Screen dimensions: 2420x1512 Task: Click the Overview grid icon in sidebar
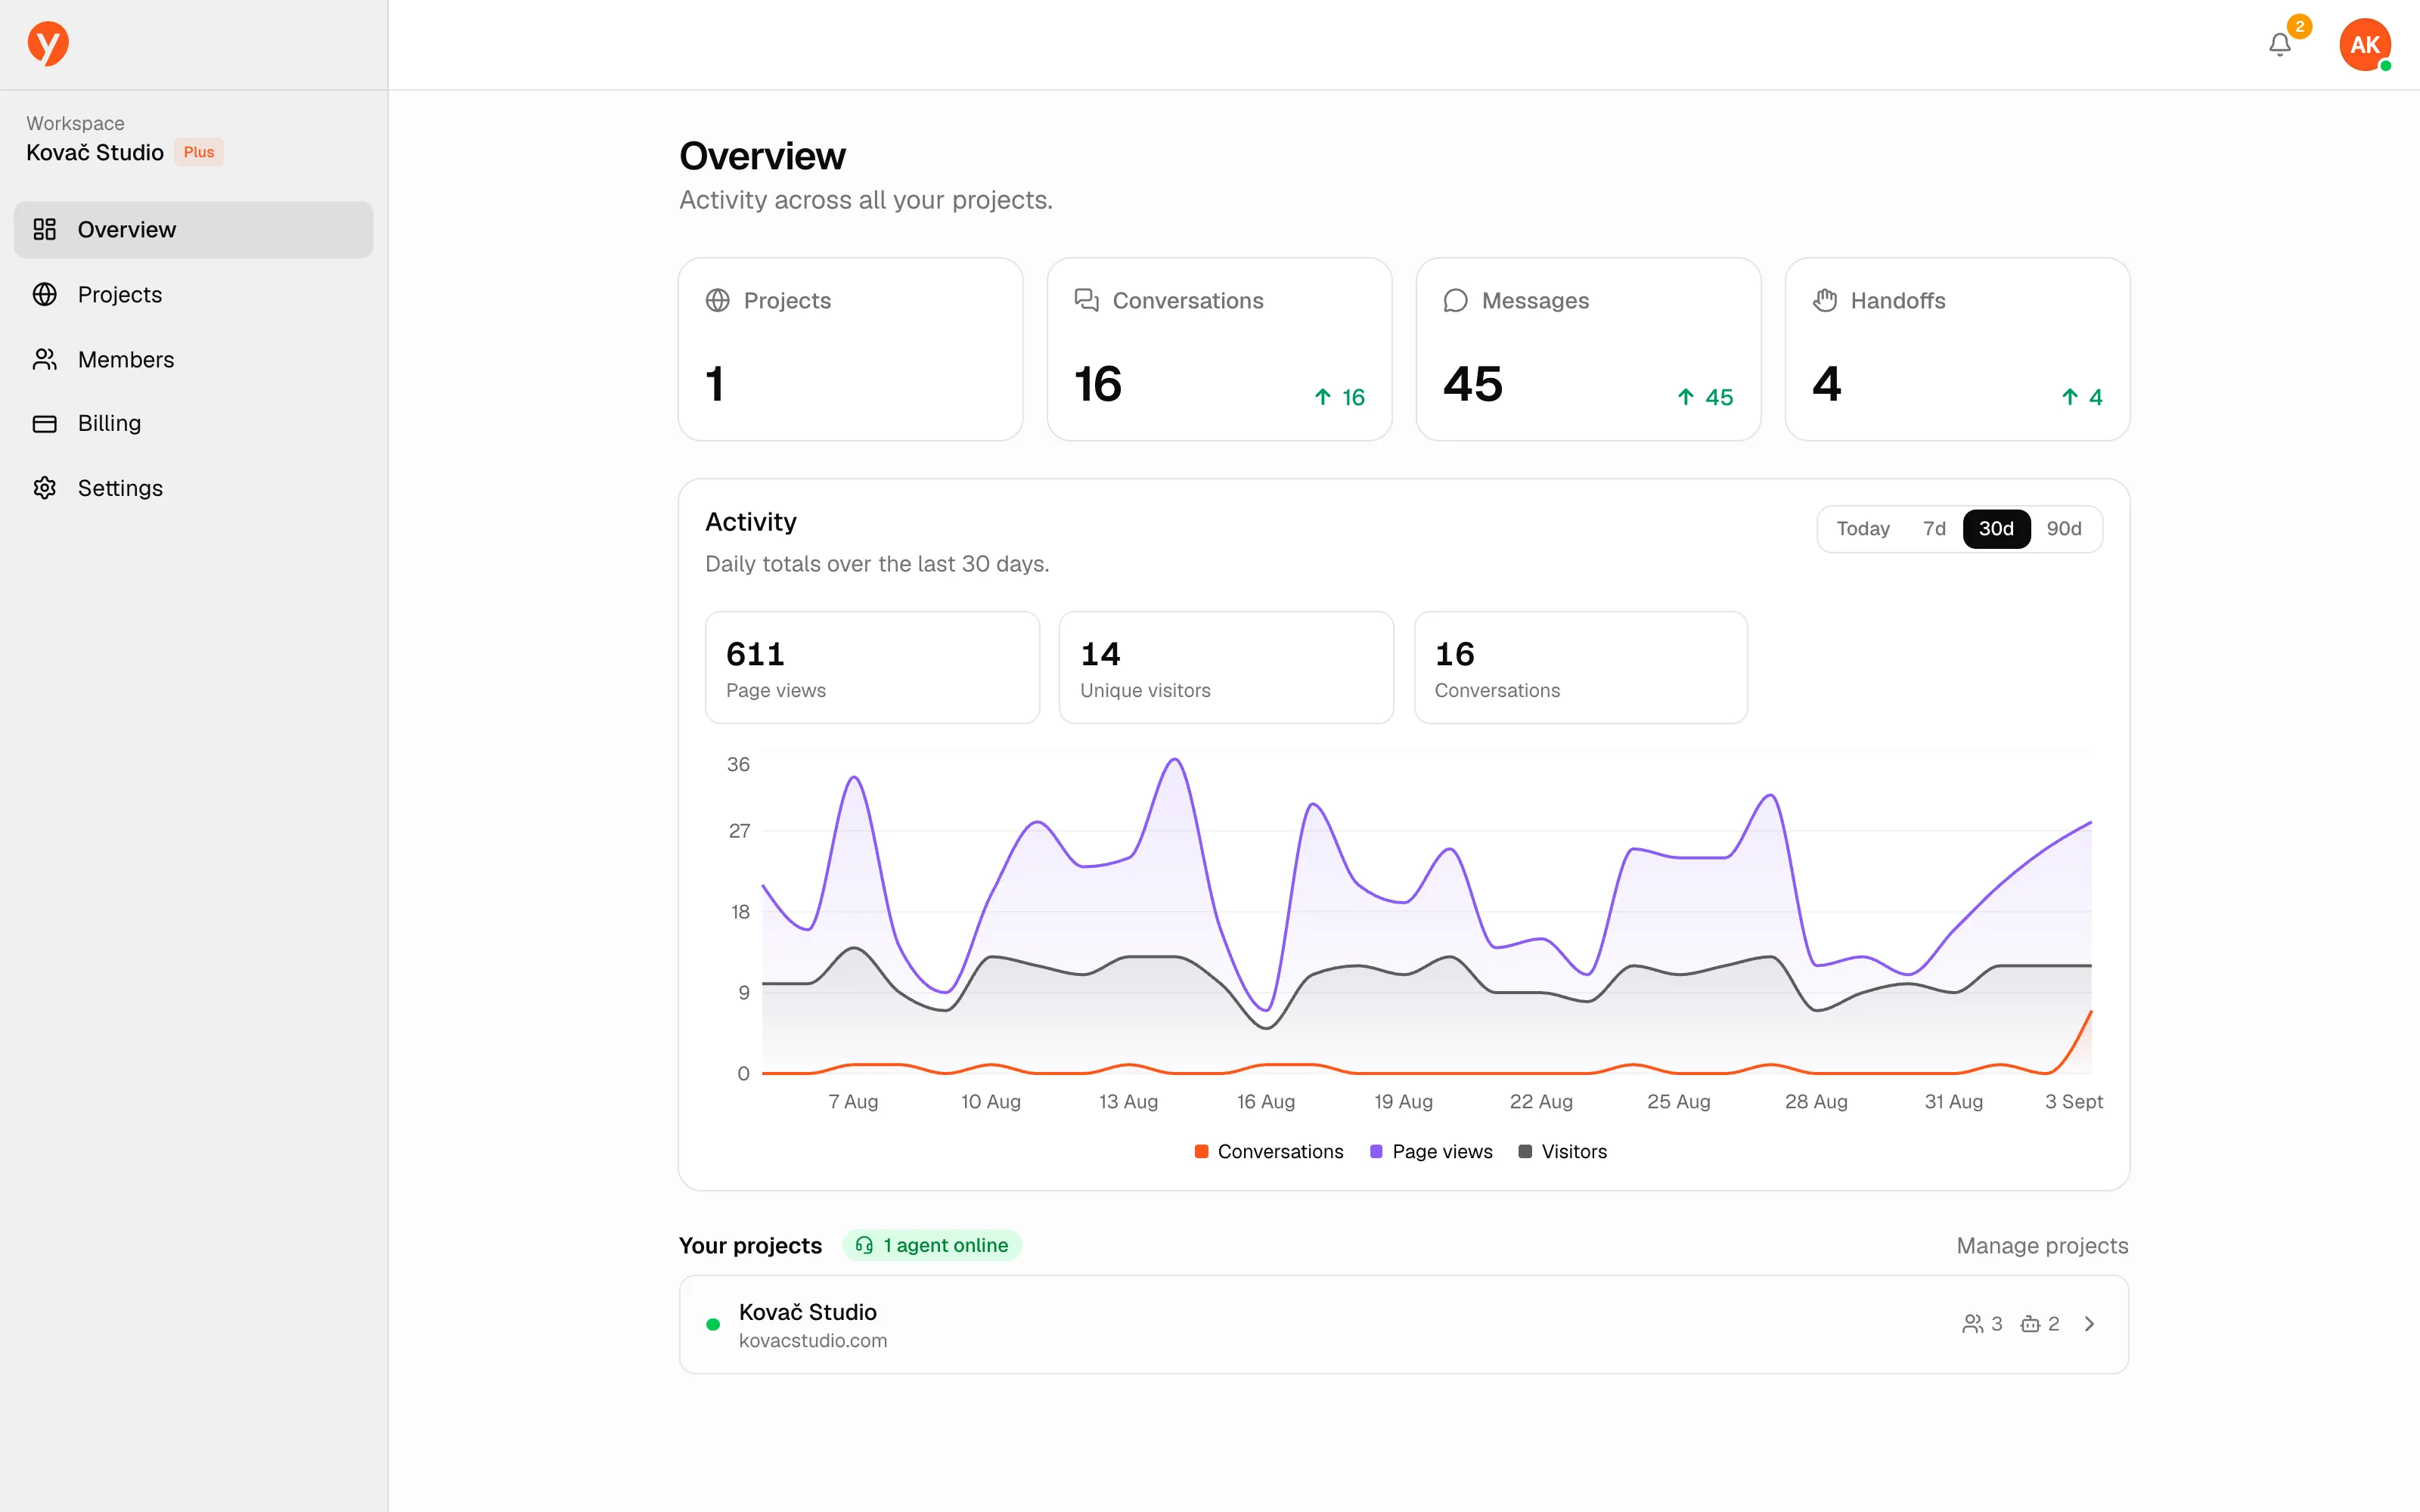pyautogui.click(x=45, y=229)
